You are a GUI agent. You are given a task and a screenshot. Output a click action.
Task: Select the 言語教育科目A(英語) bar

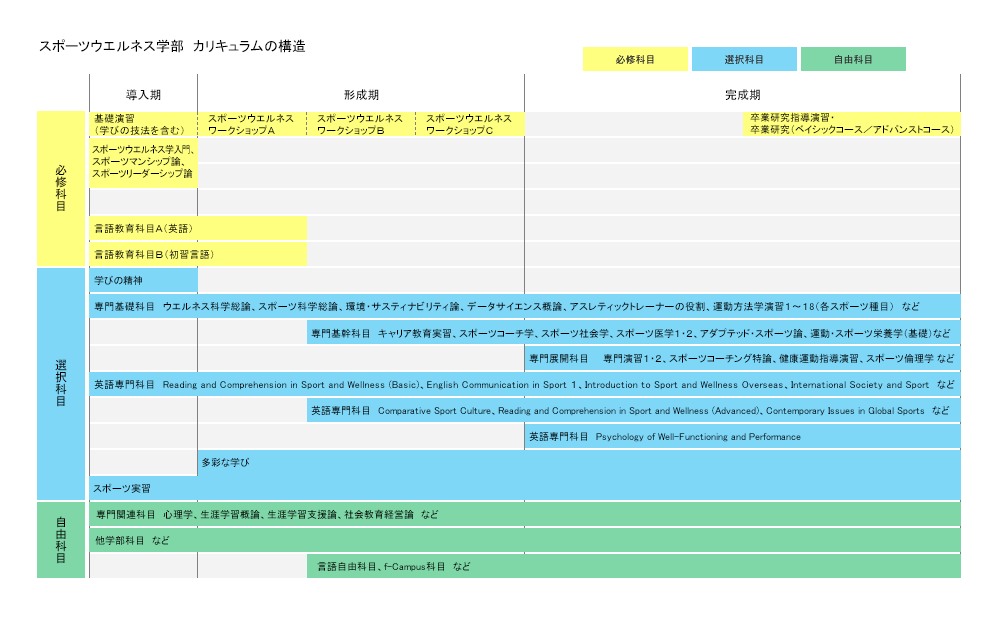[198, 228]
